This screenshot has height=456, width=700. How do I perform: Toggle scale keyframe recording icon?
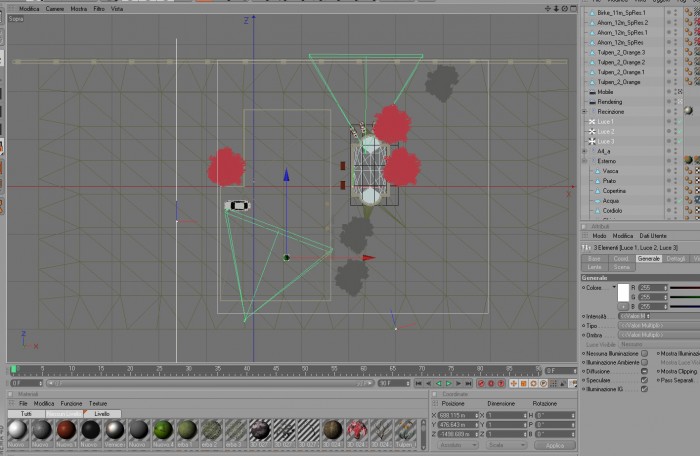point(524,383)
